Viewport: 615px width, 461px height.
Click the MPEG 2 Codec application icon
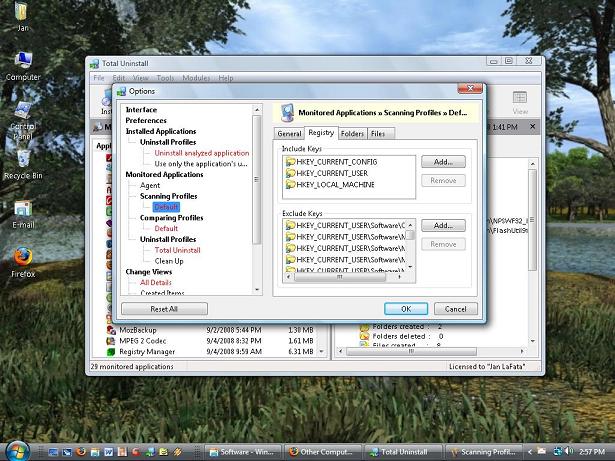pyautogui.click(x=111, y=341)
